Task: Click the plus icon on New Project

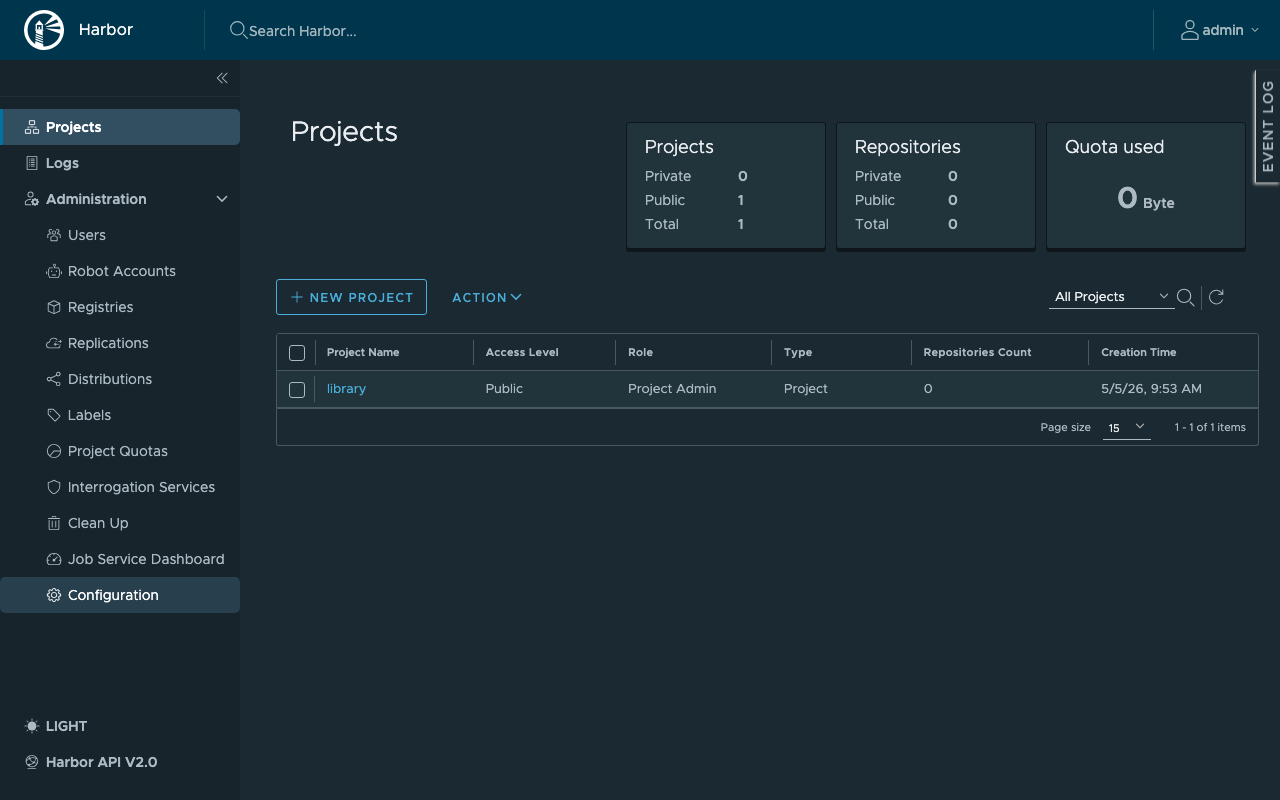Action: pyautogui.click(x=297, y=297)
